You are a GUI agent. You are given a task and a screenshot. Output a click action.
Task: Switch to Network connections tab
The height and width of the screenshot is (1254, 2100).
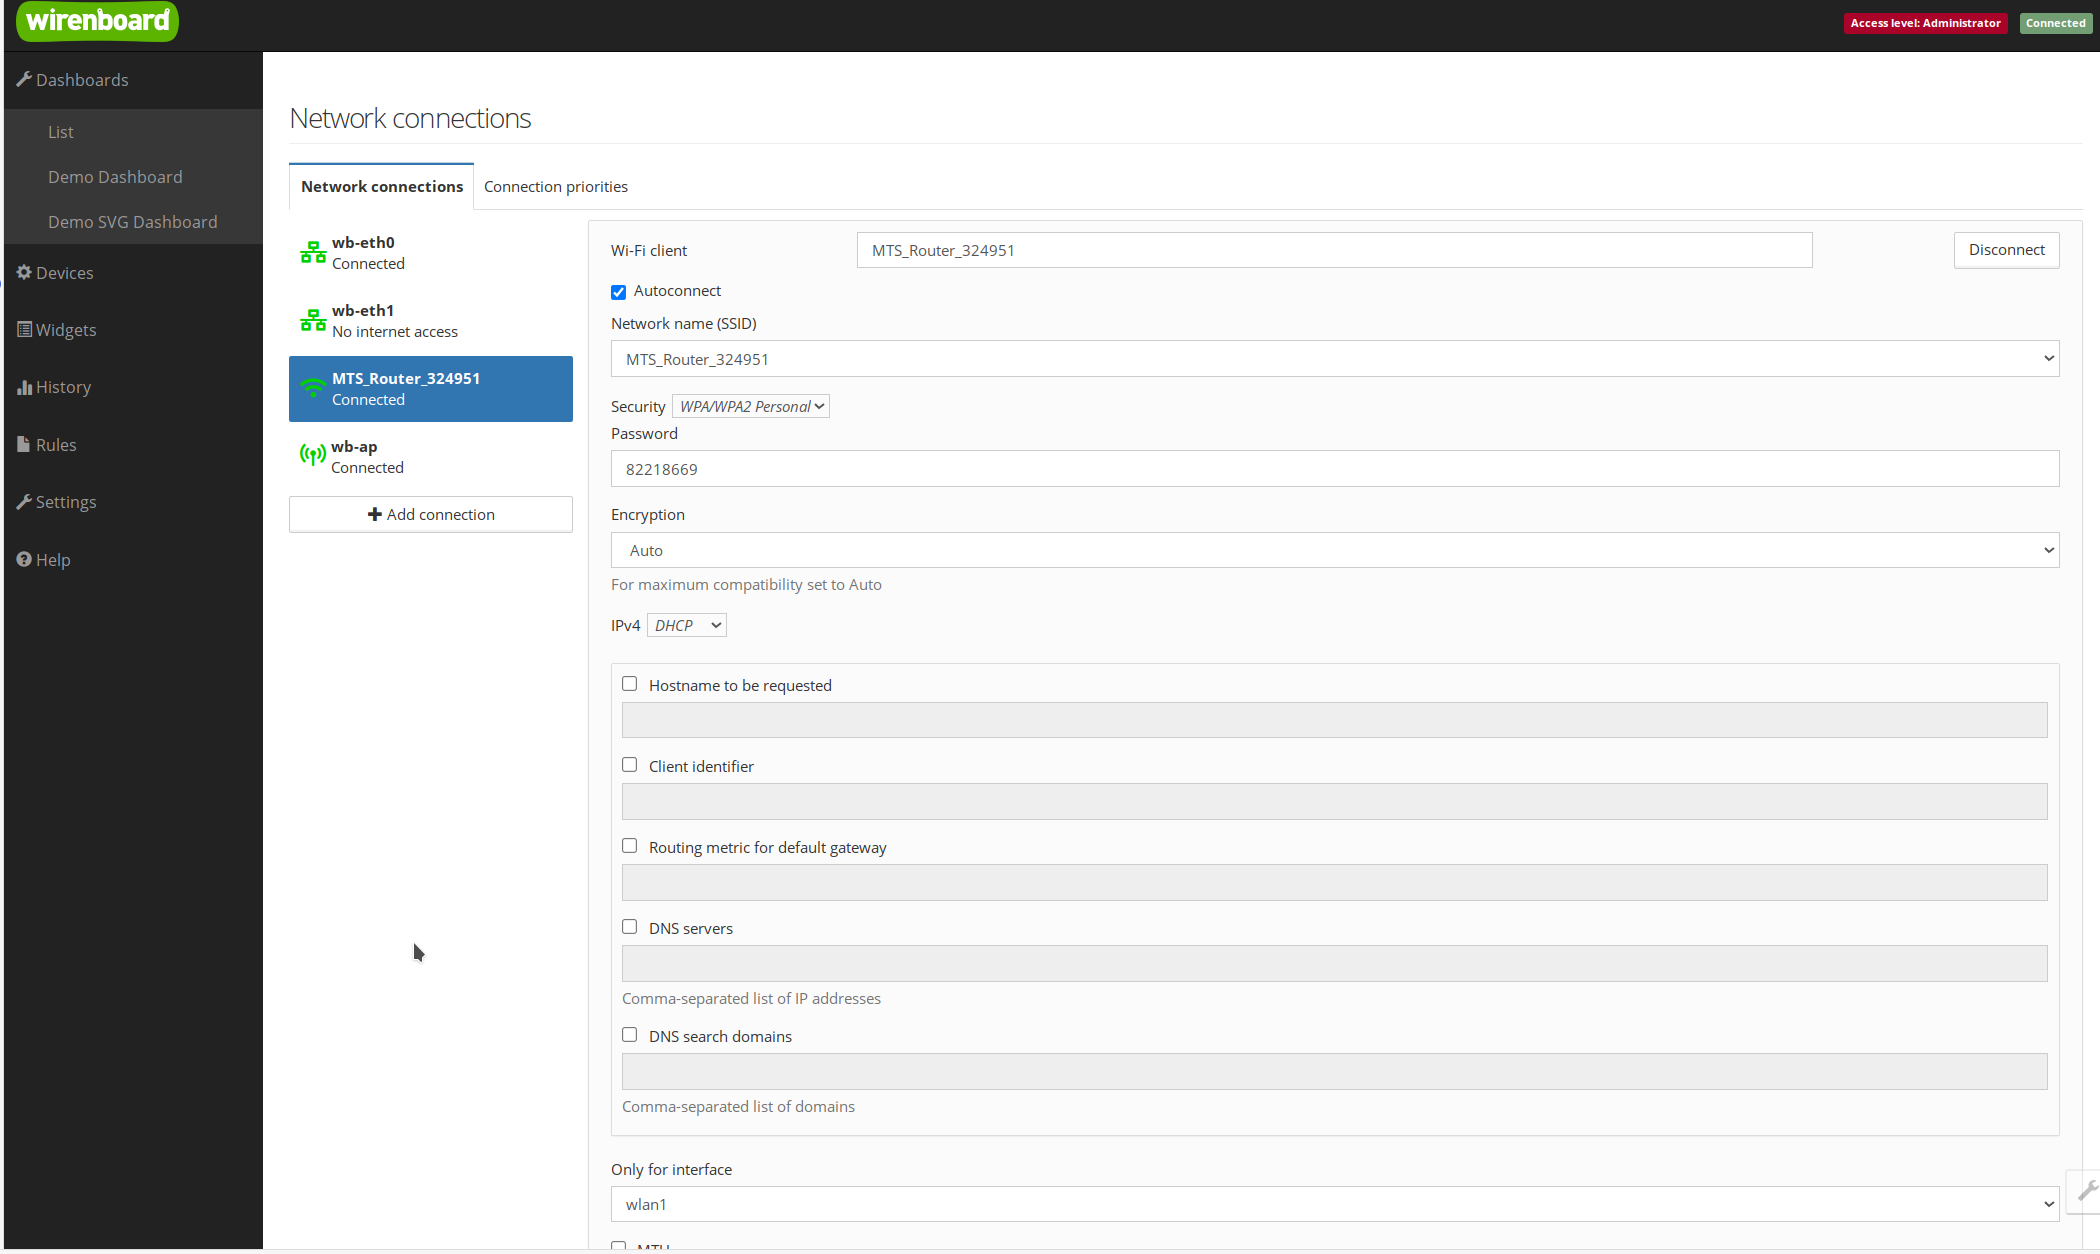(x=382, y=186)
